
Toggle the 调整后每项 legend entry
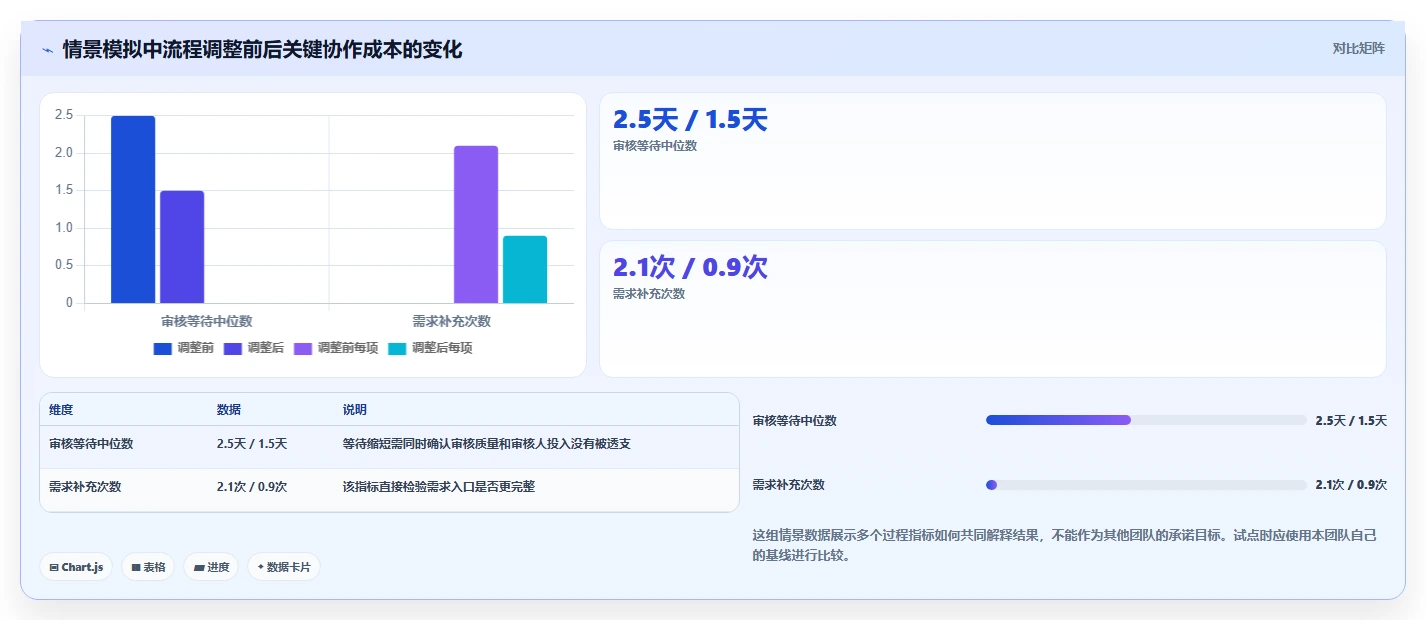[x=430, y=348]
